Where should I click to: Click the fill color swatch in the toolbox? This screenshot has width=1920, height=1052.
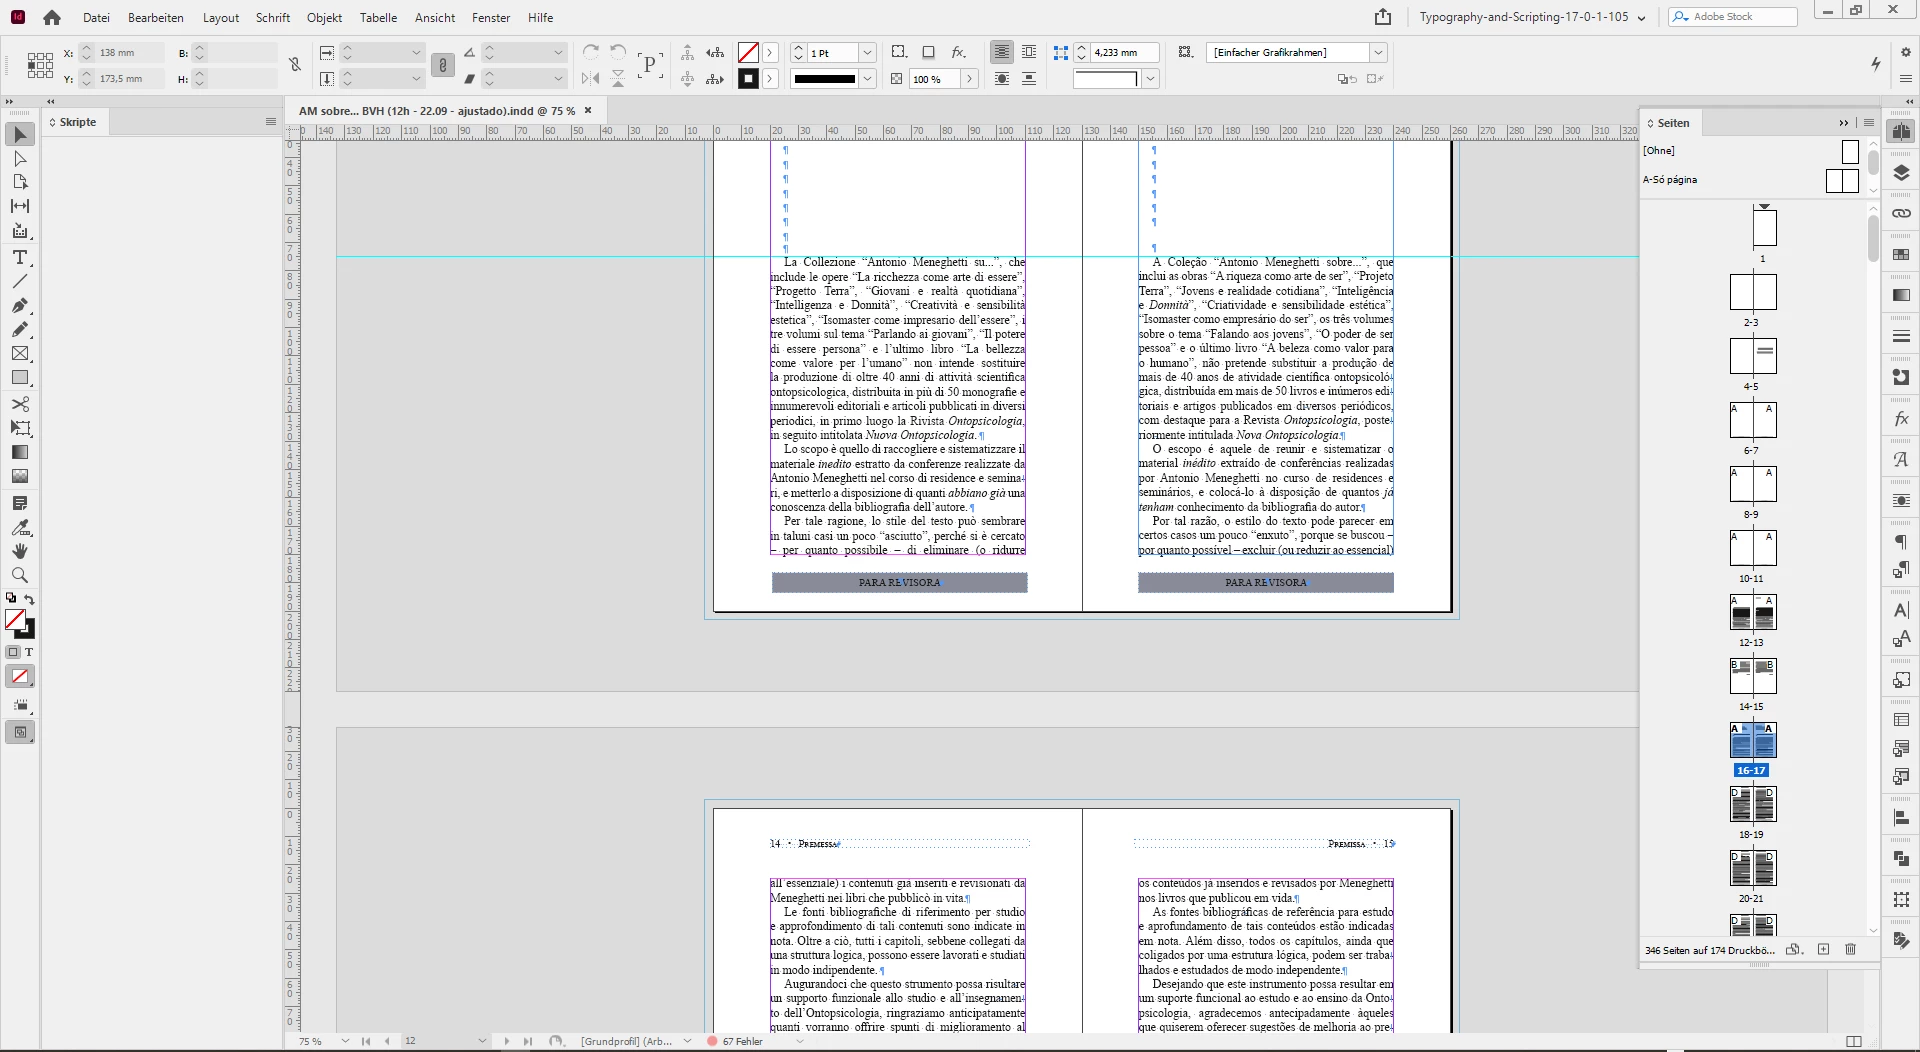click(14, 620)
